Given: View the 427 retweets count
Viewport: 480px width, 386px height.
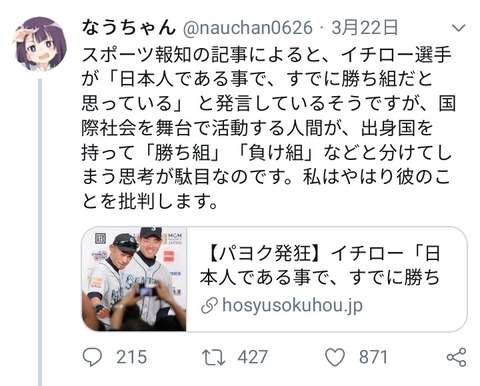Looking at the screenshot, I should click(253, 357).
